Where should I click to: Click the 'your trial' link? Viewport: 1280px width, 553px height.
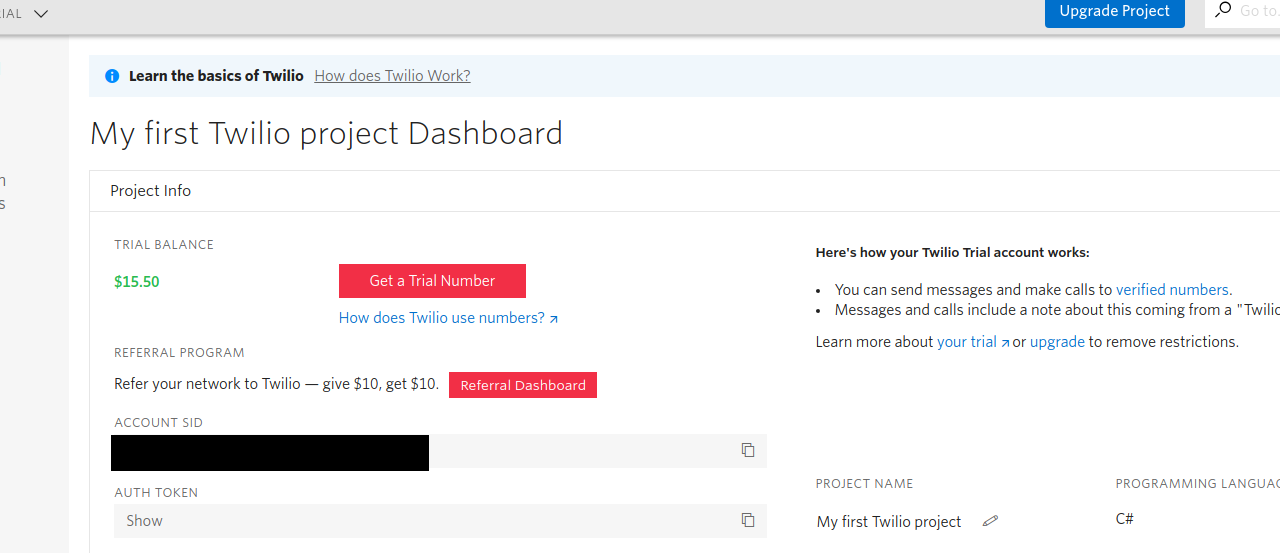tap(966, 342)
